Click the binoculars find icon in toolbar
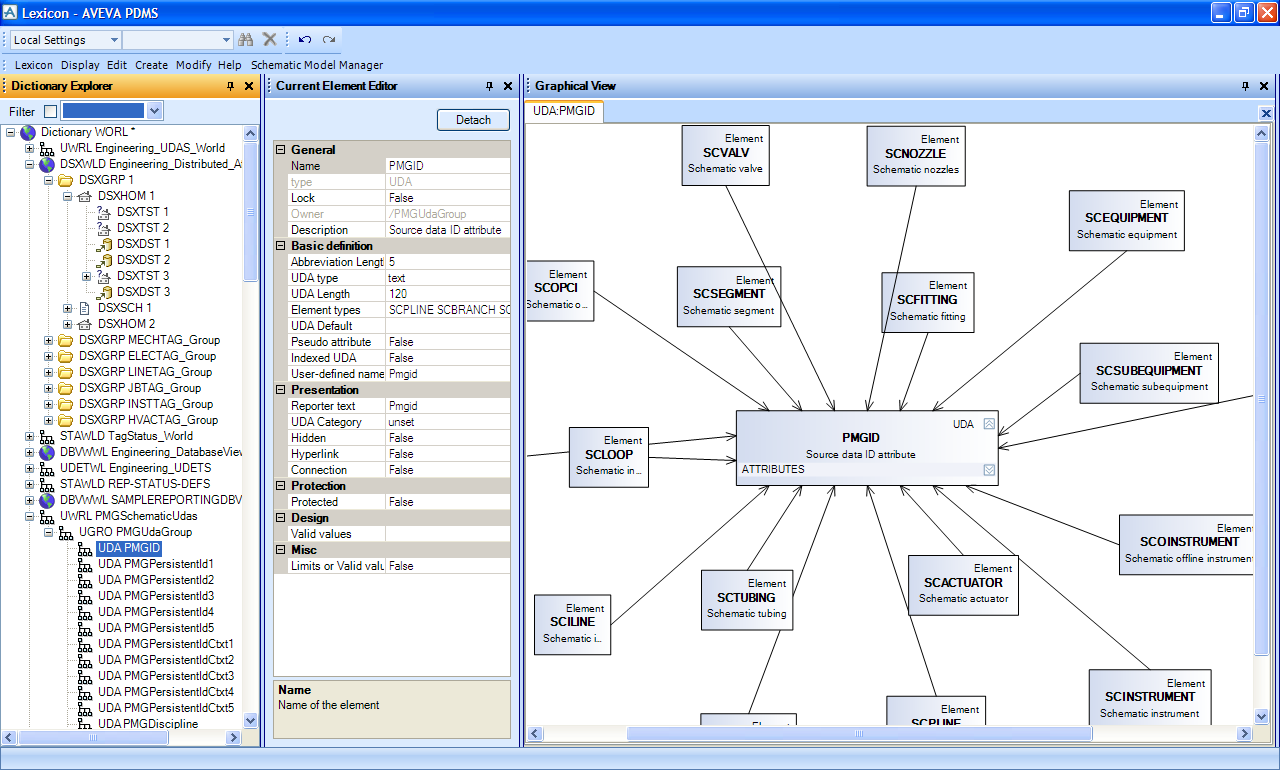1280x770 pixels. (x=246, y=40)
